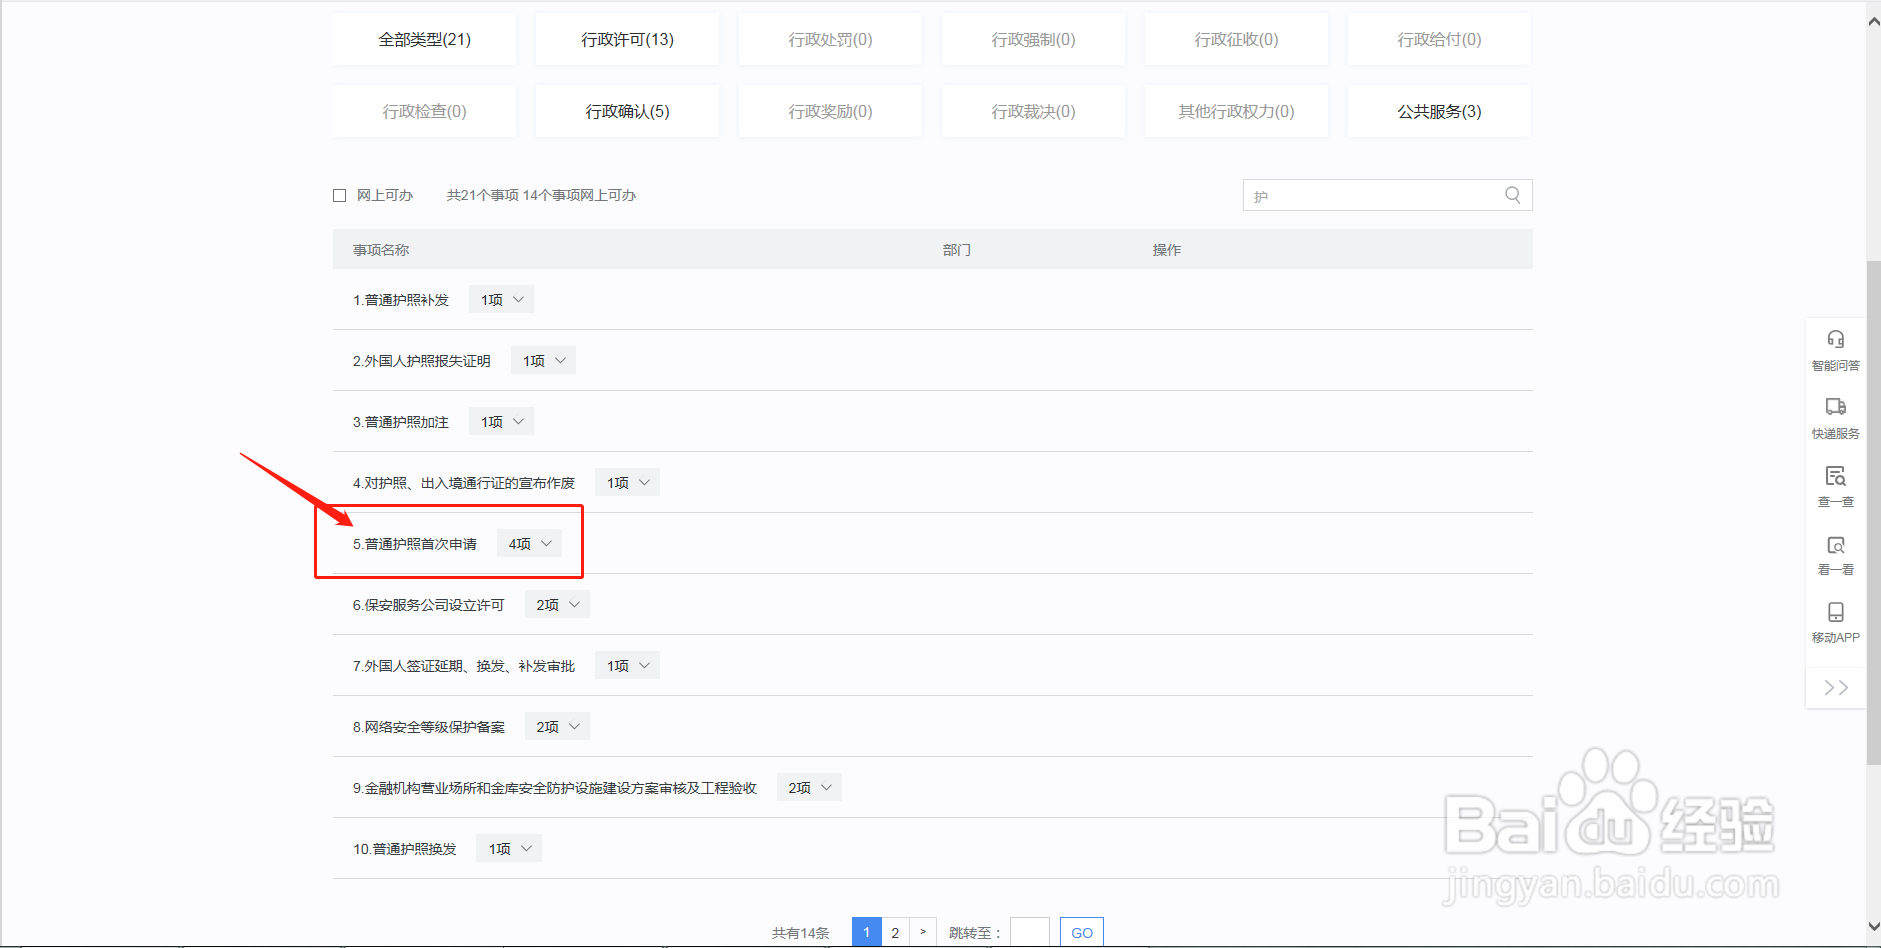Select the 行政确认(5) category
This screenshot has height=948, width=1881.
click(627, 111)
